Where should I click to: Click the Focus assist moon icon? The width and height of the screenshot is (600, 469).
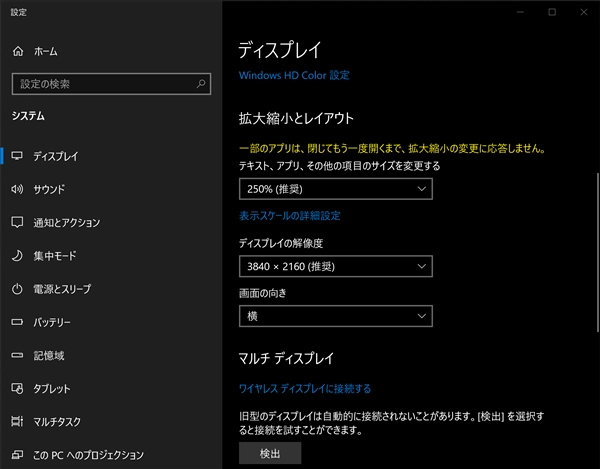17,256
